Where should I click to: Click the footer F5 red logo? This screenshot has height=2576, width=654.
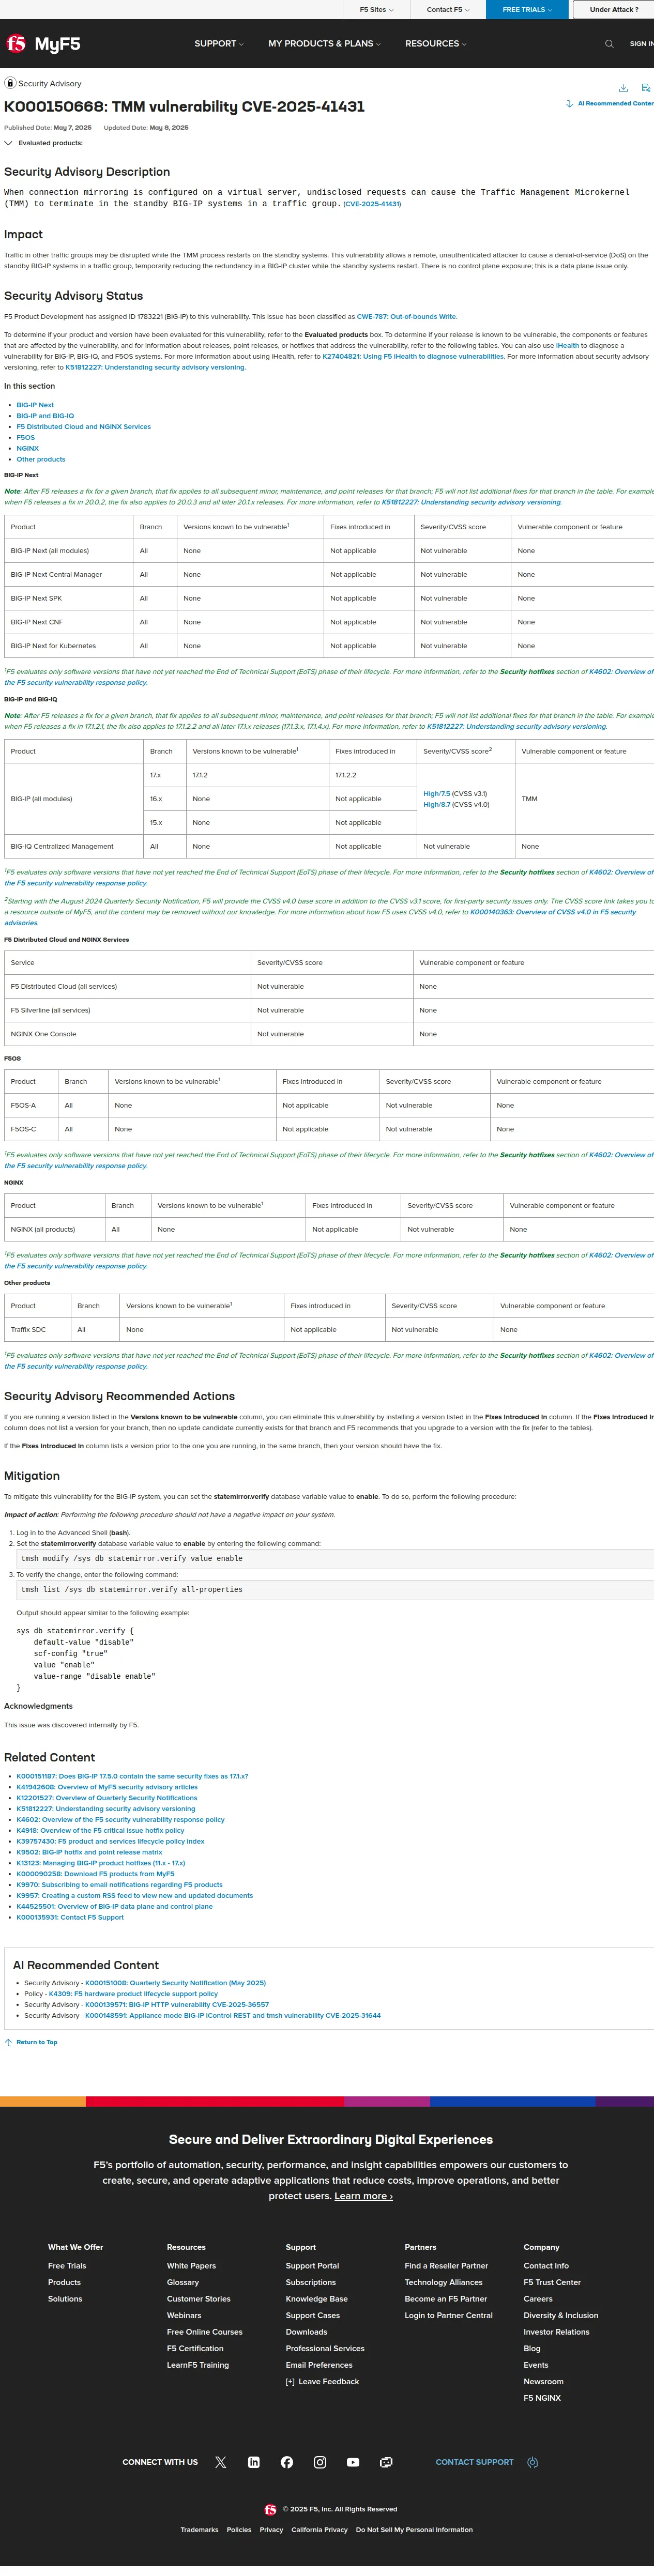(x=270, y=2509)
